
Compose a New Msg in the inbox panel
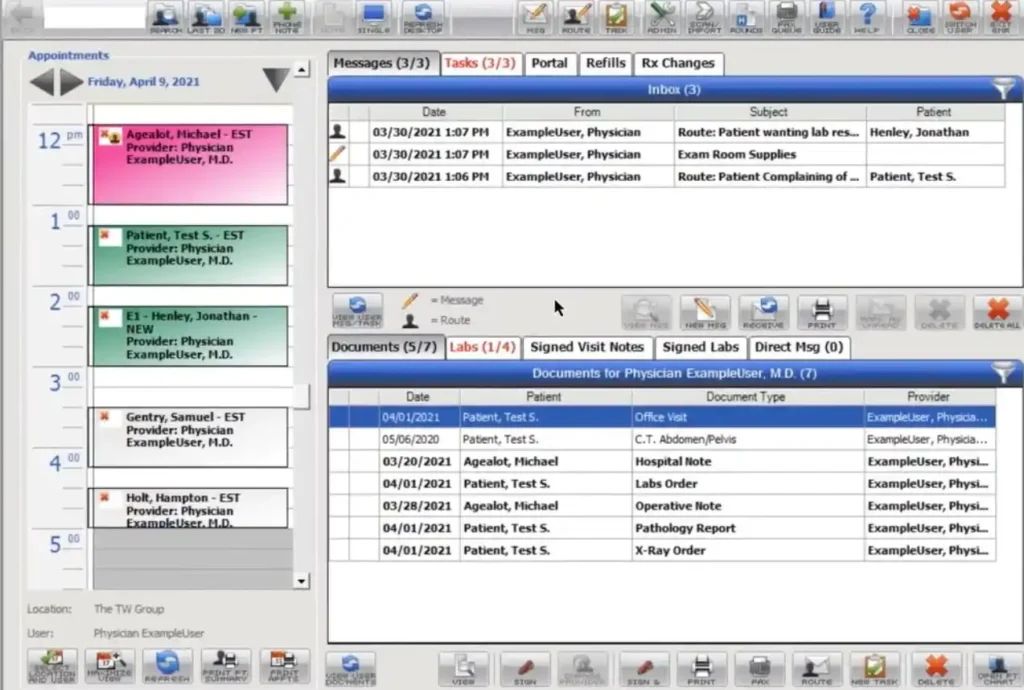pyautogui.click(x=705, y=312)
